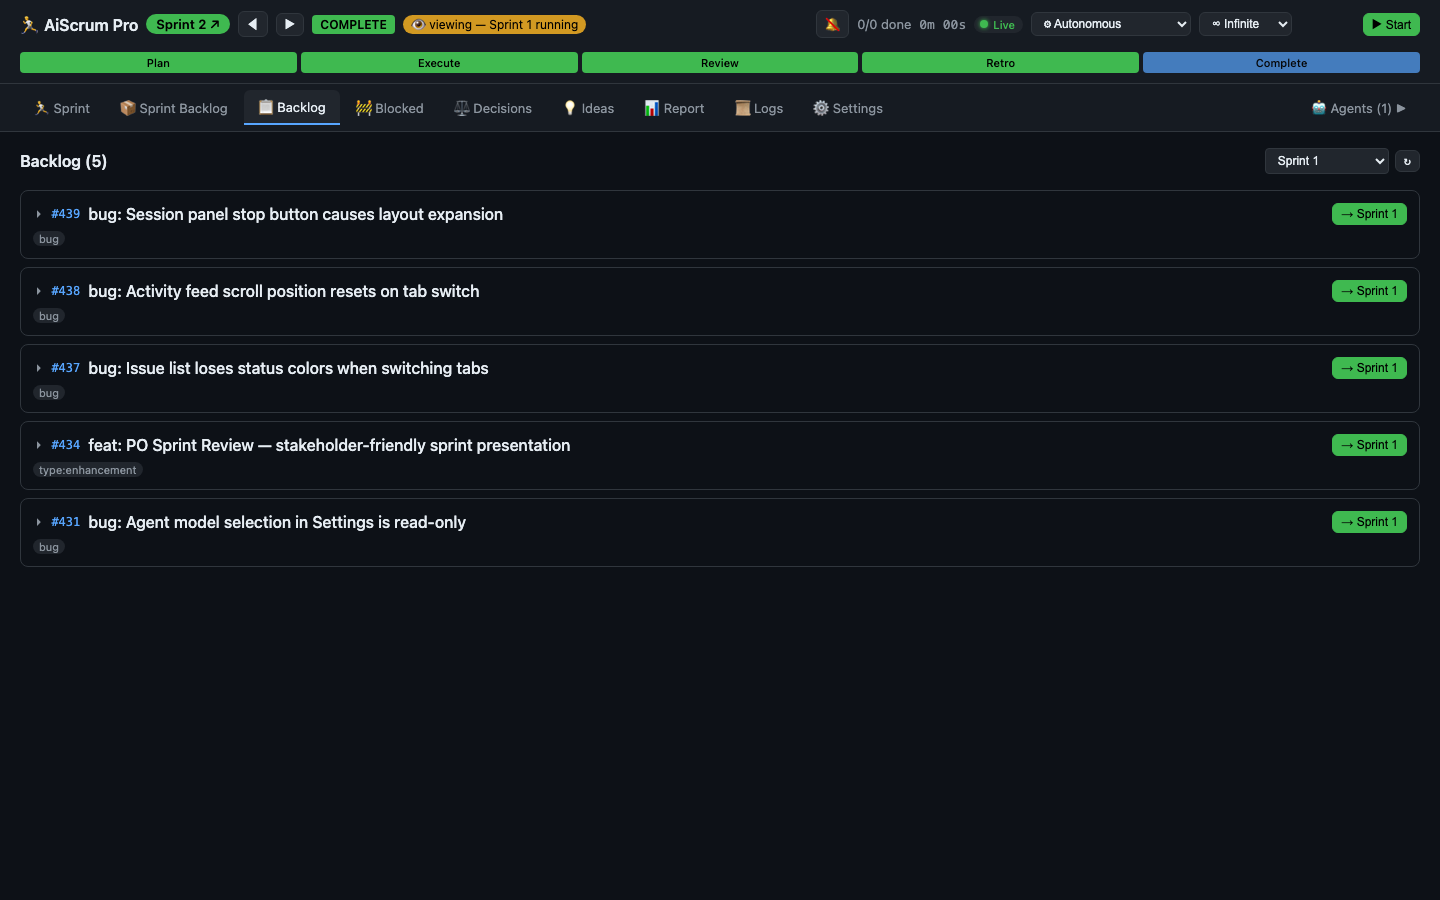Assign issue #431 to Sprint 1
The height and width of the screenshot is (900, 1440).
click(x=1369, y=521)
